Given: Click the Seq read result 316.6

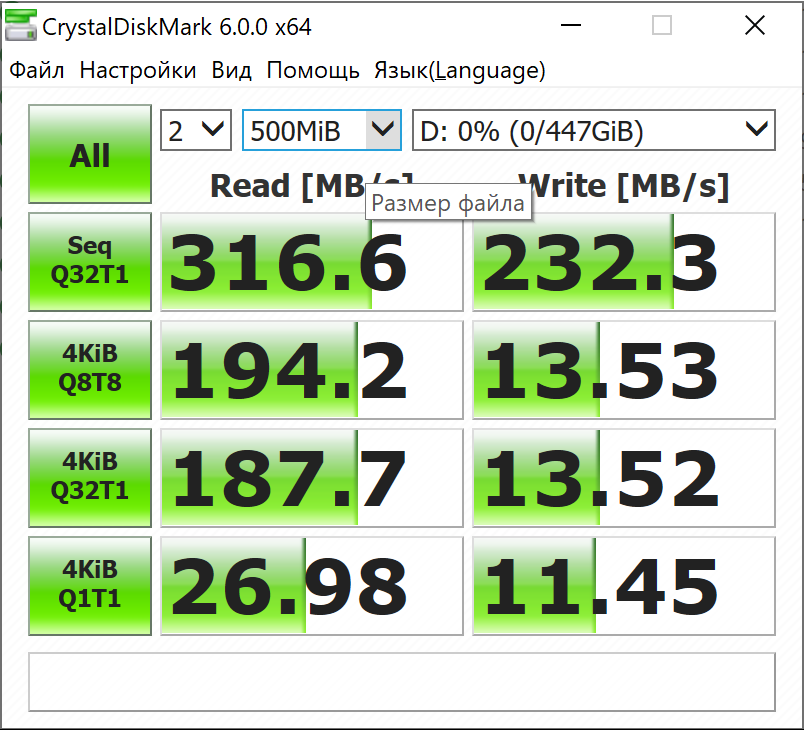Looking at the screenshot, I should click(x=312, y=262).
